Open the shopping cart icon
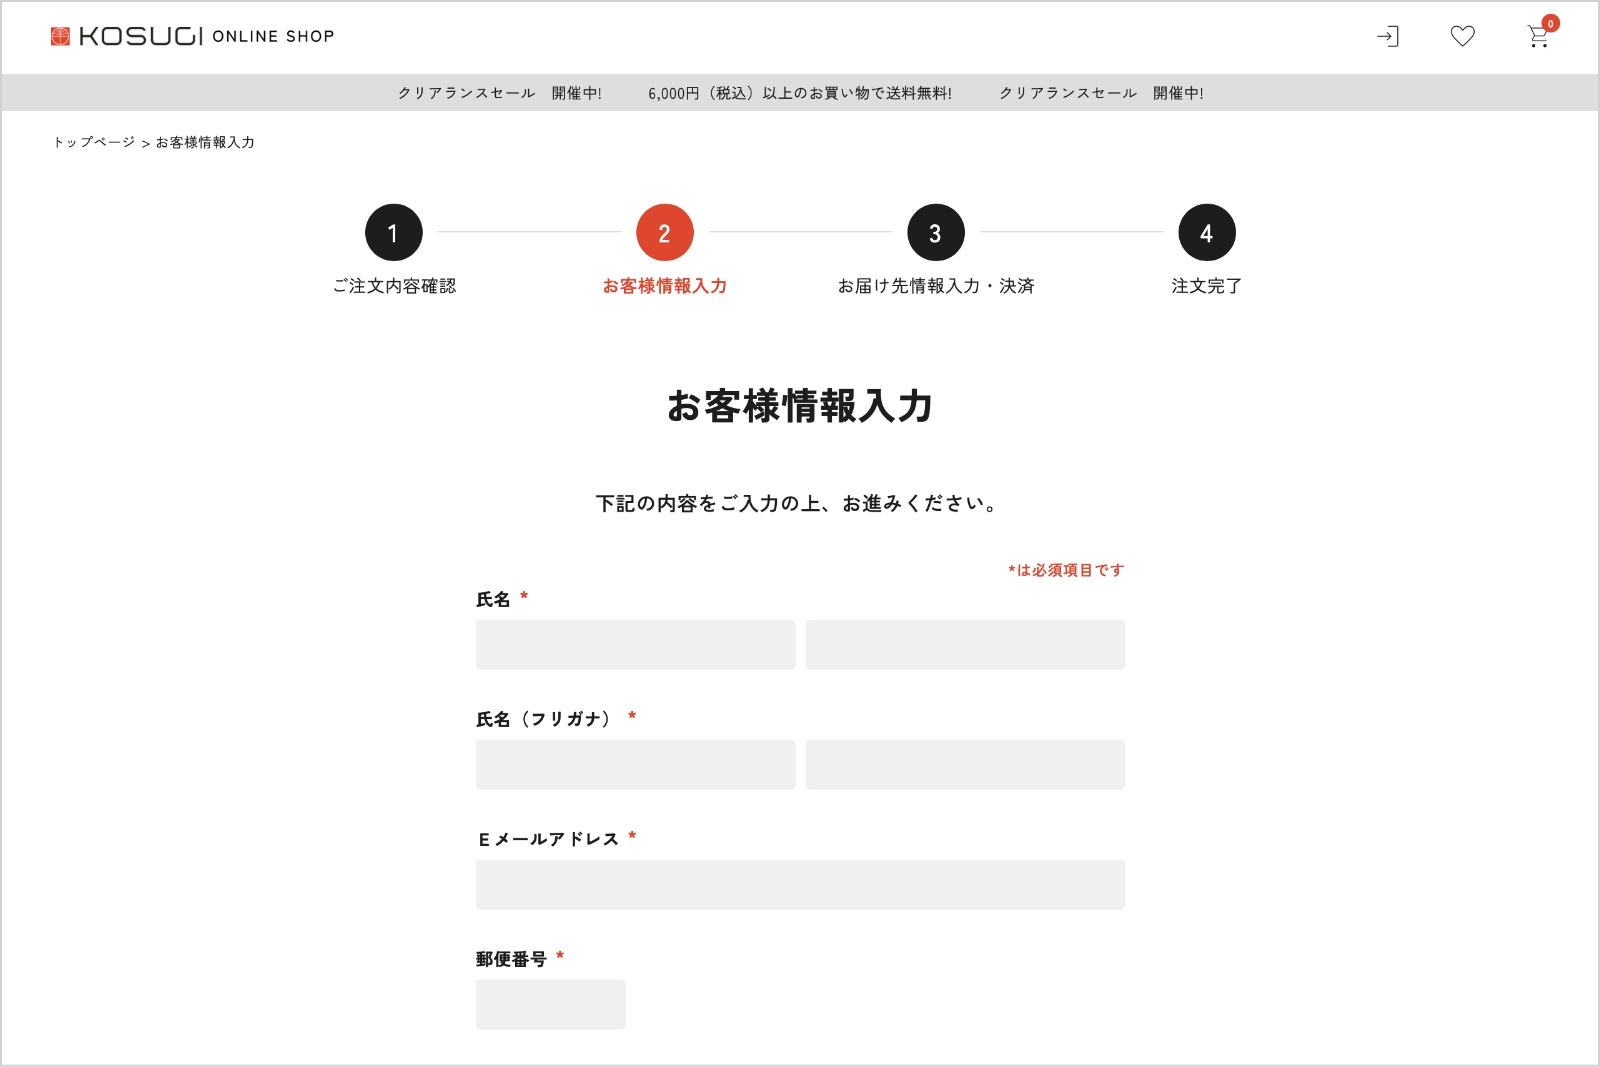This screenshot has width=1600, height=1067. [x=1538, y=37]
